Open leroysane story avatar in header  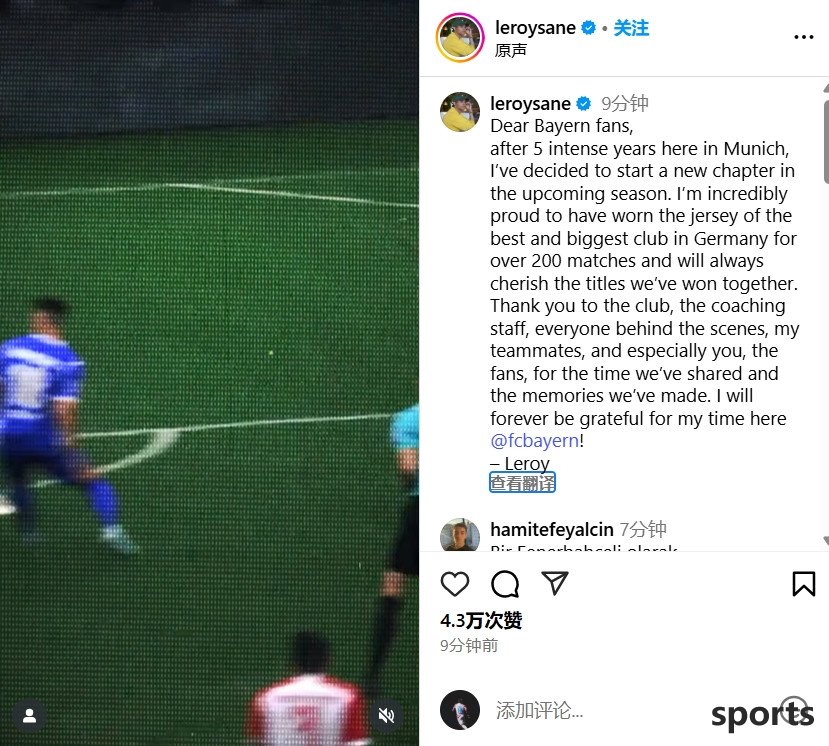tap(460, 38)
